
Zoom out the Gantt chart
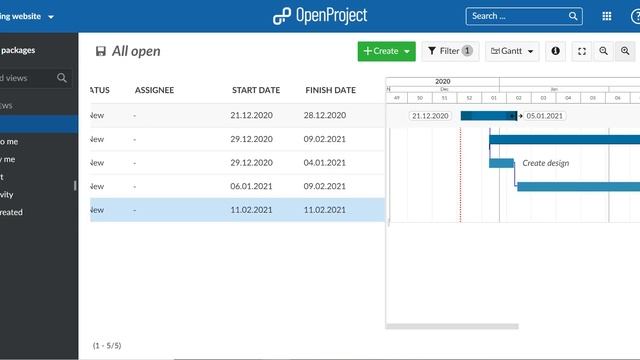[x=603, y=51]
